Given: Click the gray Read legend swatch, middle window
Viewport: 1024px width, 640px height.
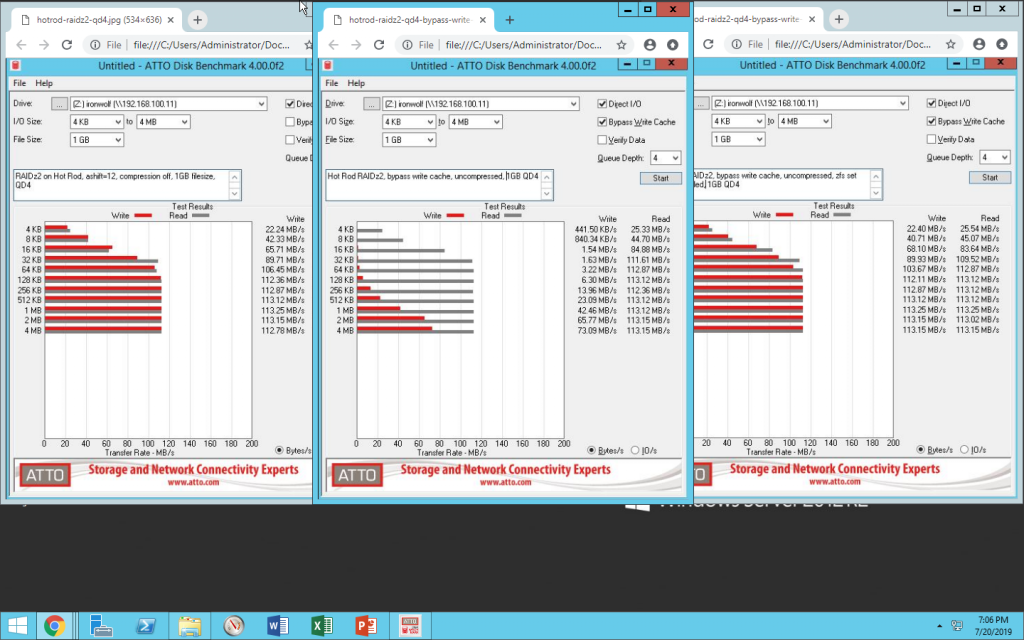Looking at the screenshot, I should click(512, 216).
